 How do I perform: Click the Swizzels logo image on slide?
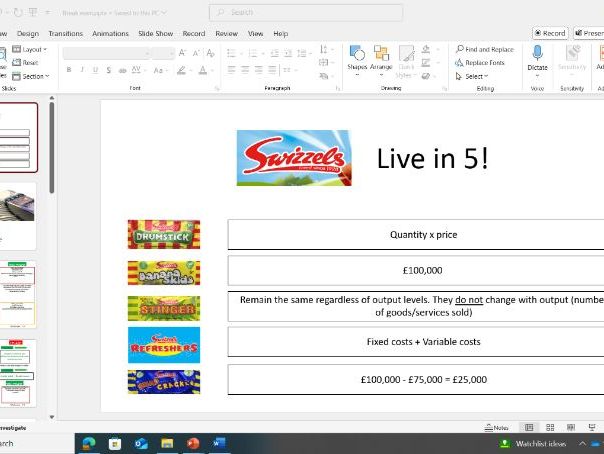(x=294, y=158)
